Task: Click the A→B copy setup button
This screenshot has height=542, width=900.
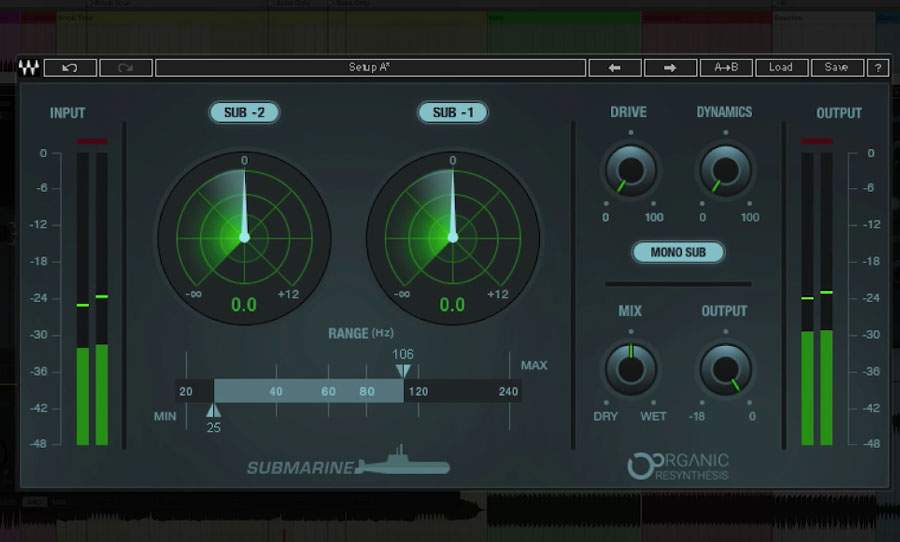Action: pyautogui.click(x=726, y=68)
